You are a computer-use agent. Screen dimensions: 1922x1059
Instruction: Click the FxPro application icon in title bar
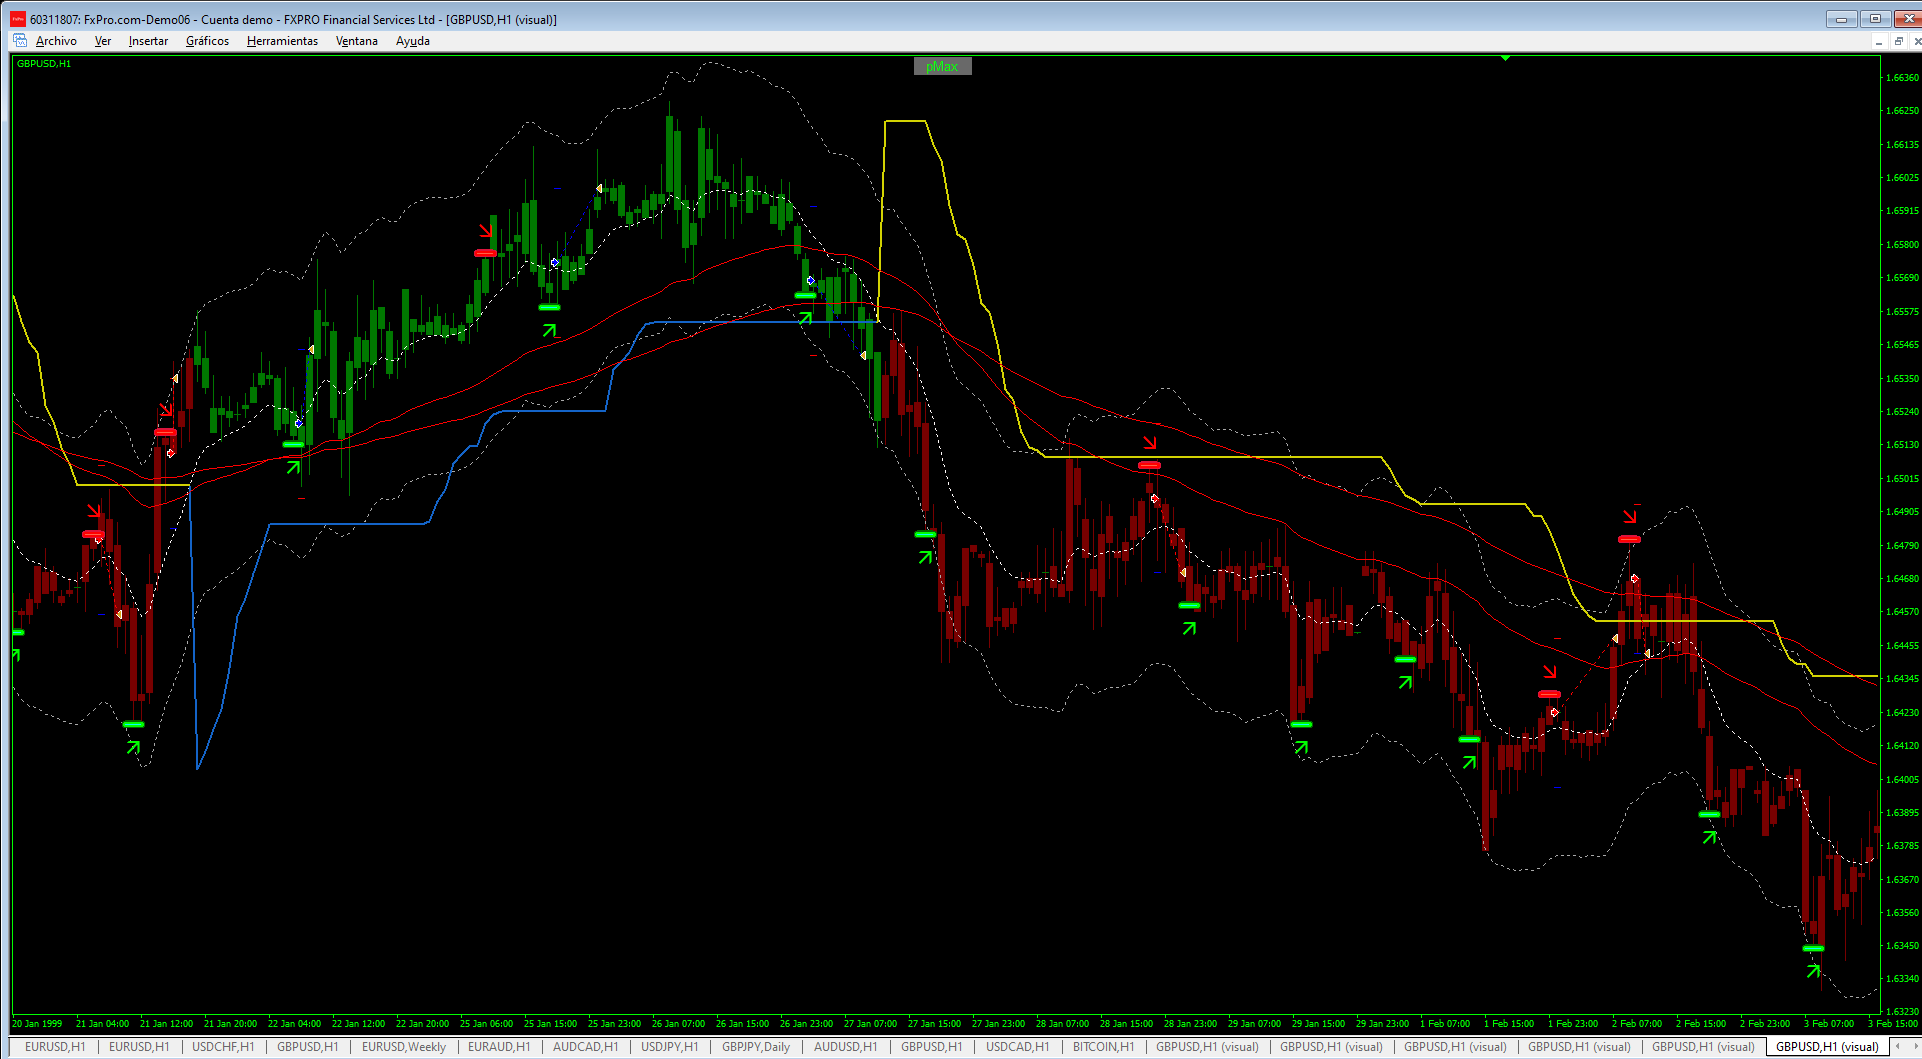click(17, 19)
